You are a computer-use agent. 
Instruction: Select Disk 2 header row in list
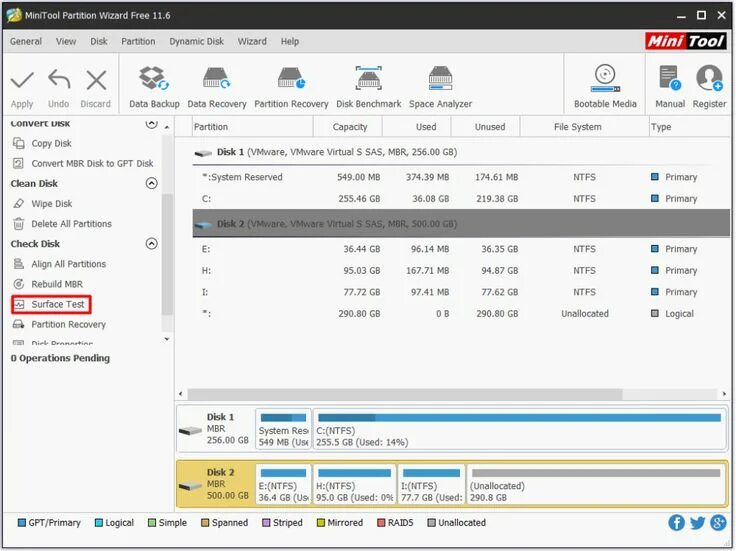[x=461, y=223]
